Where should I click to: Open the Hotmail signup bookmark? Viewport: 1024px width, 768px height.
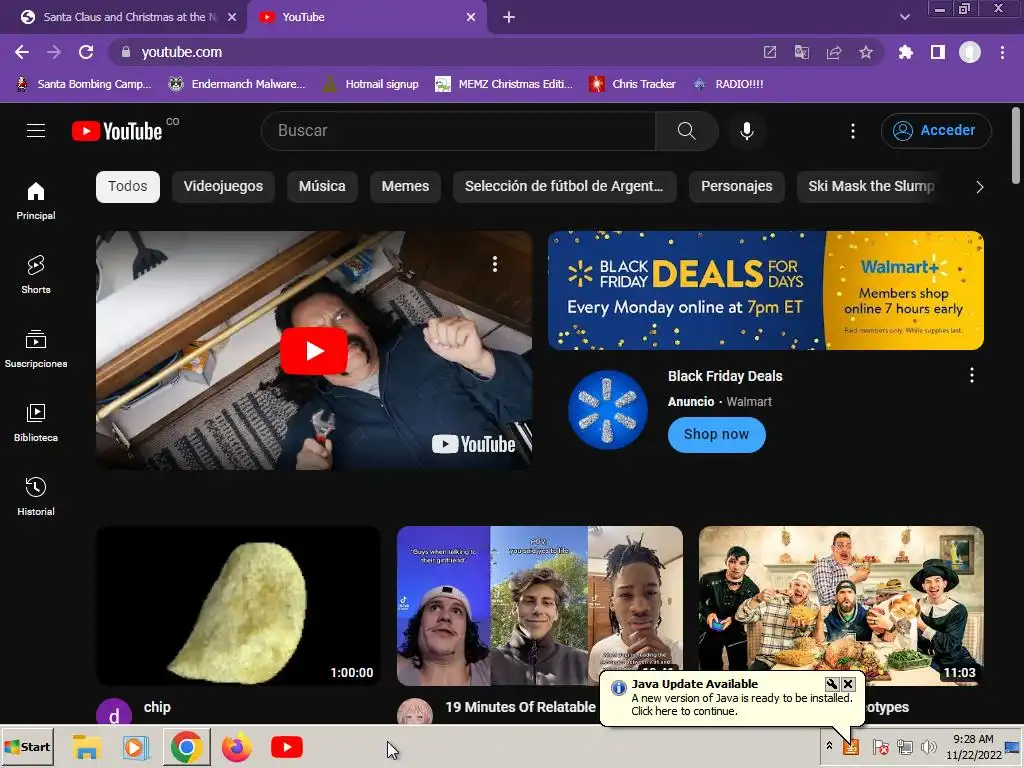tap(371, 84)
